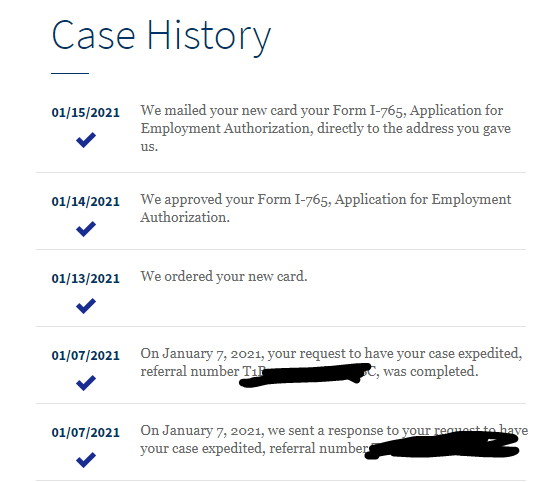Screen dimensions: 560x482
Task: Select the 01/07/2021 date of completed expedite request
Action: pyautogui.click(x=85, y=356)
